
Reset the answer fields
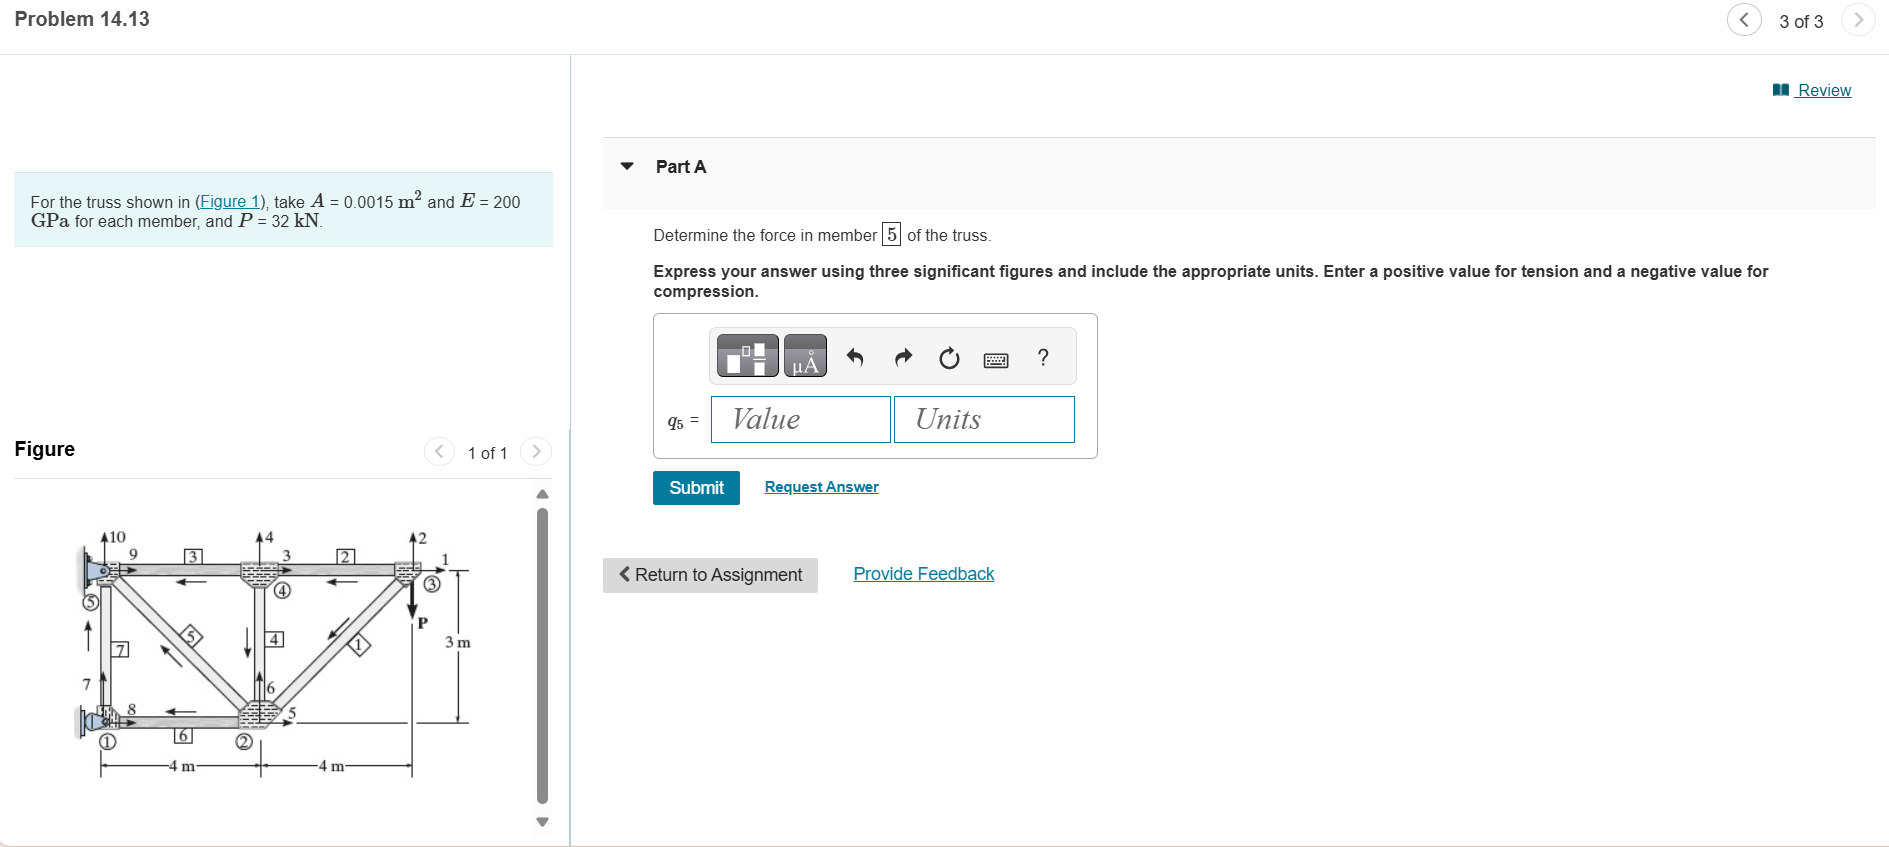(949, 357)
